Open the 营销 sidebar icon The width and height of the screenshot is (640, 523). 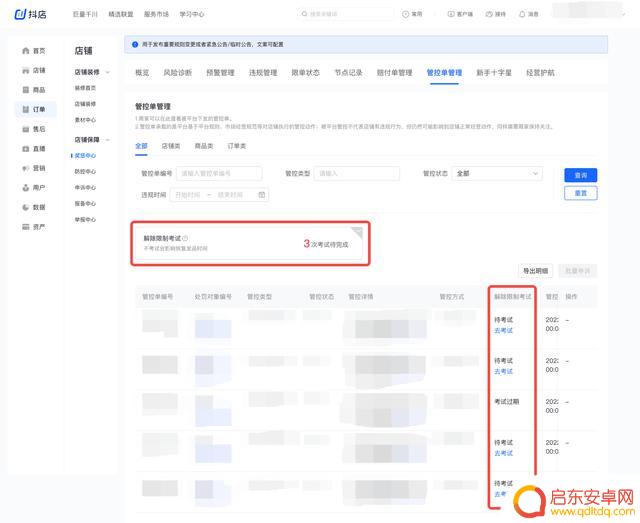click(x=26, y=168)
